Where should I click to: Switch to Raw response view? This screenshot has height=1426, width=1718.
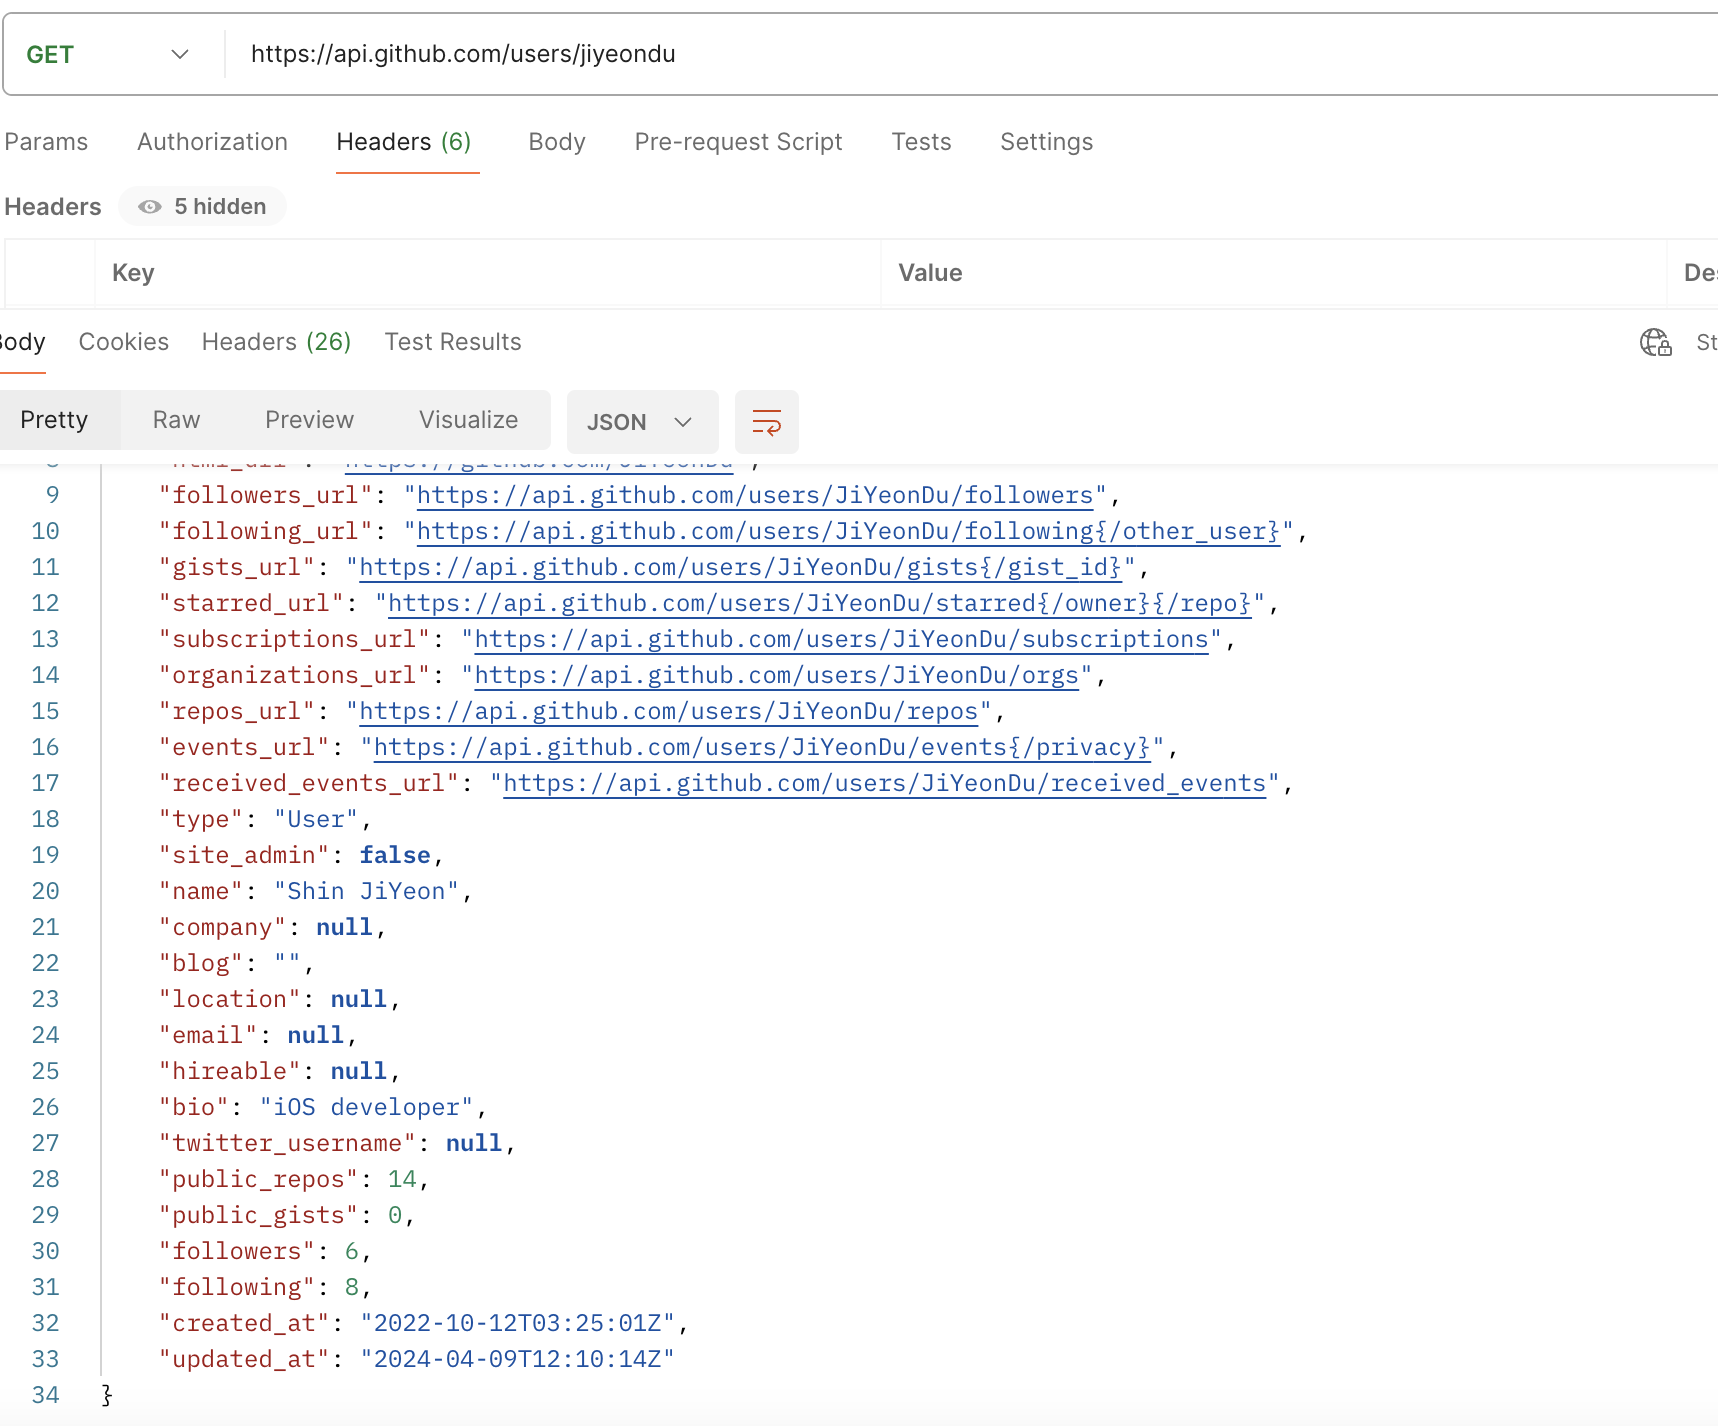[x=176, y=420]
